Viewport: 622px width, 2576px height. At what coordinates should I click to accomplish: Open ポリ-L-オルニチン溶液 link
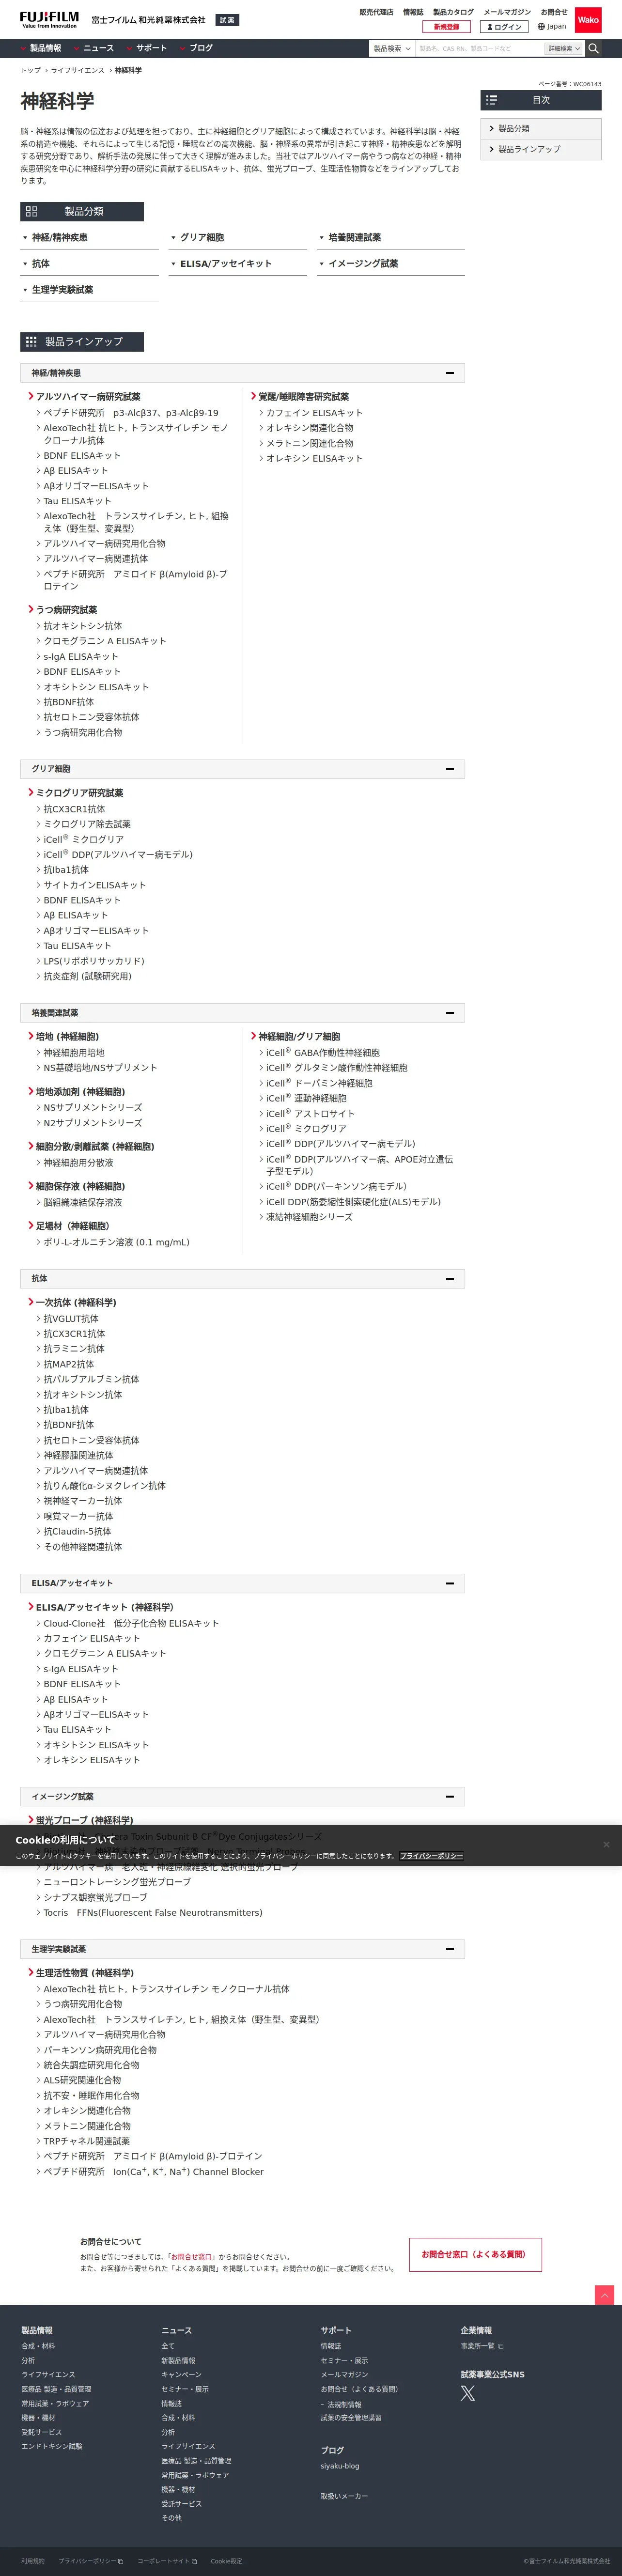[x=116, y=1242]
